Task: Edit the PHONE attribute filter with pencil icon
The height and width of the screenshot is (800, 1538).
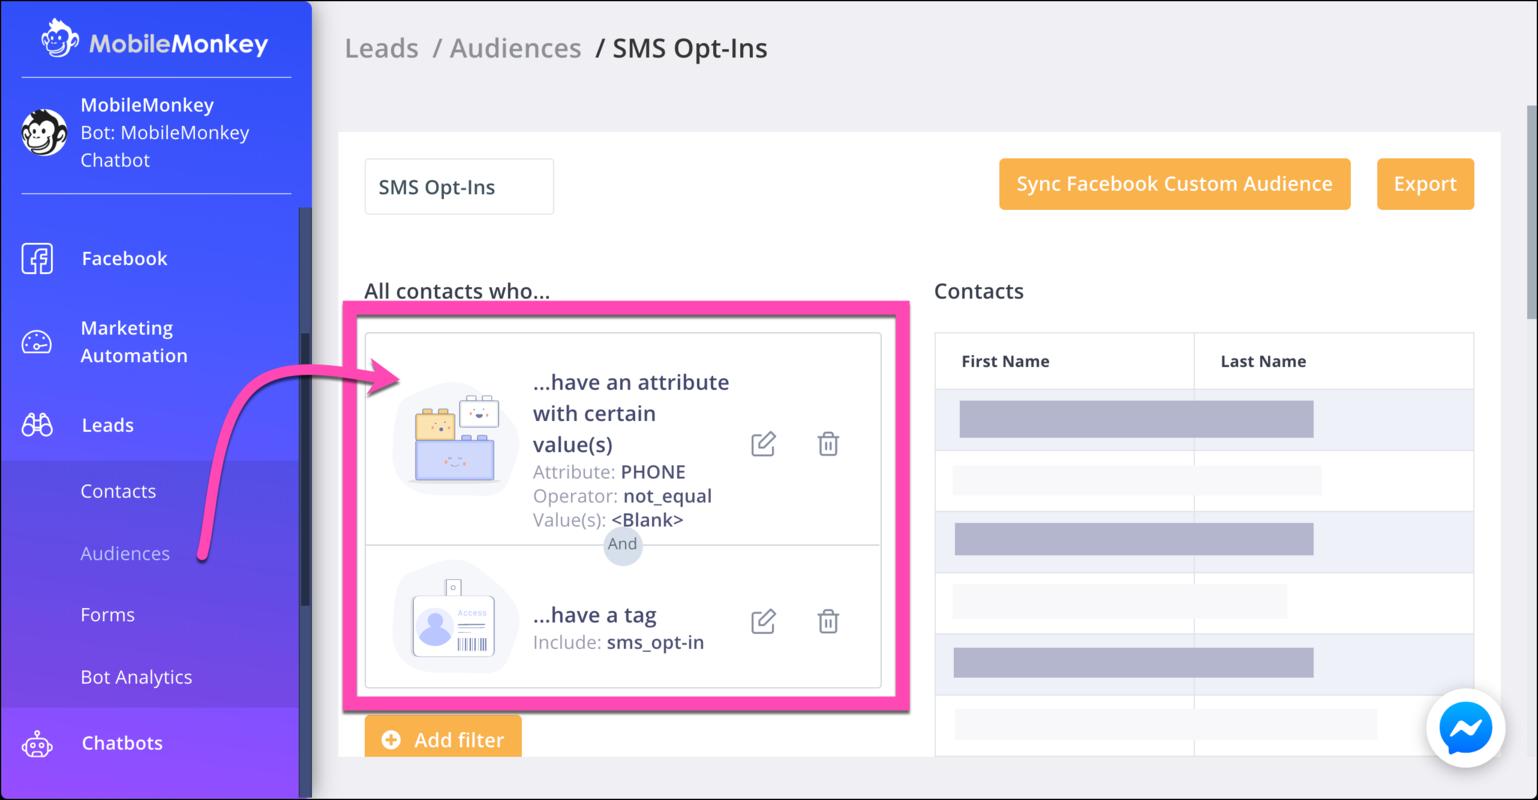Action: point(762,444)
